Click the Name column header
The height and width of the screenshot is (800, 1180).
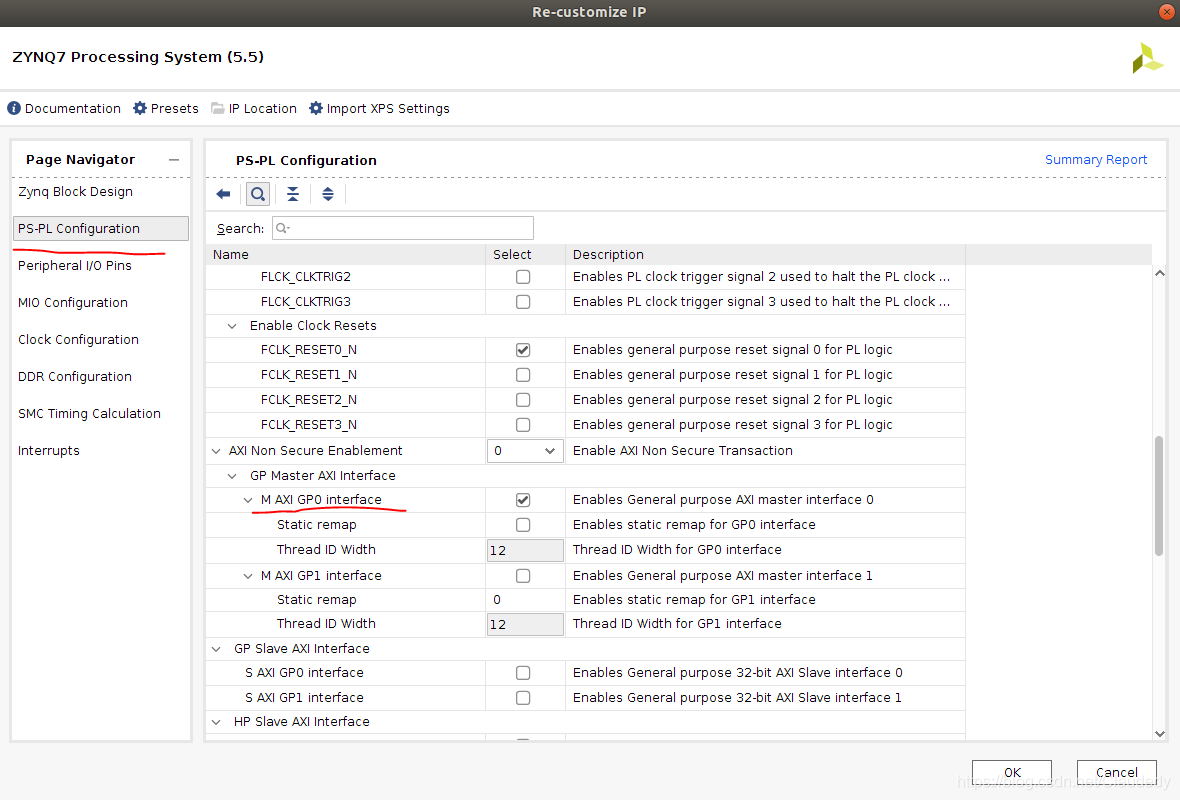click(346, 254)
